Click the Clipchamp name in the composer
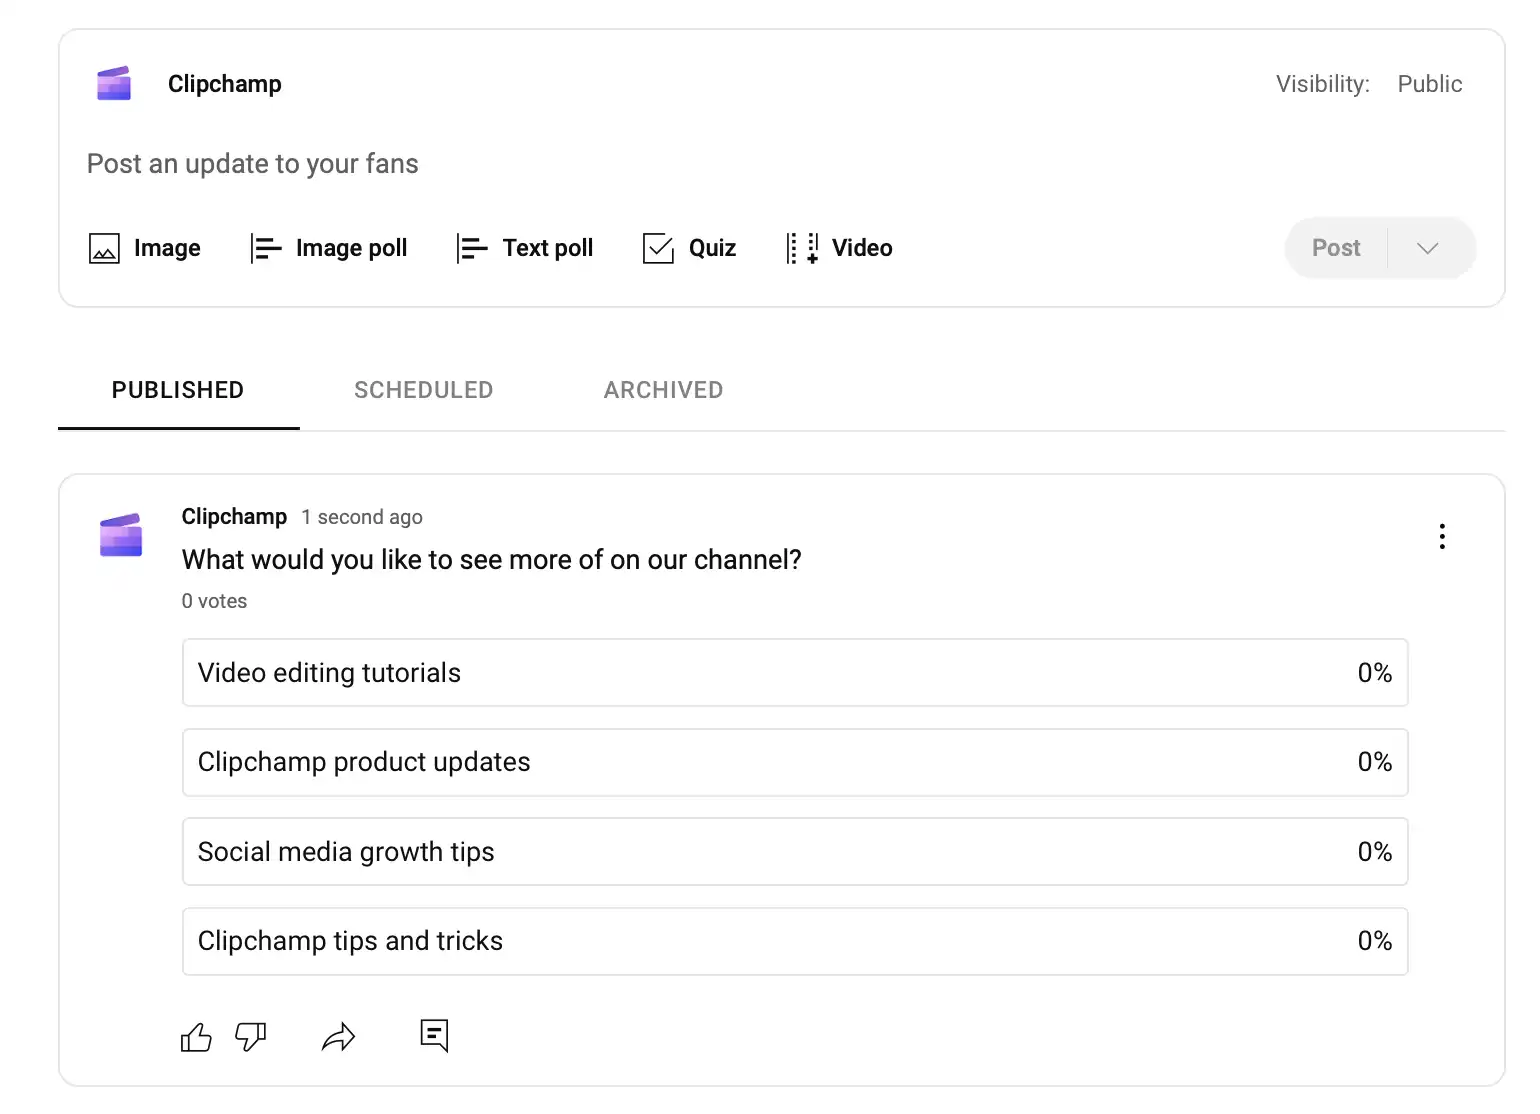 click(x=225, y=84)
